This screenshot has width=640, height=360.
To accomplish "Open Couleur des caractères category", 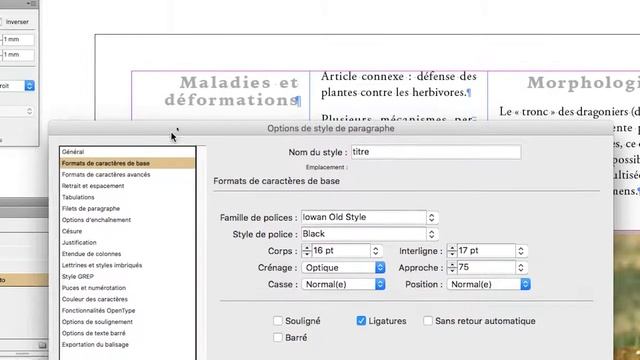I will 95,299.
